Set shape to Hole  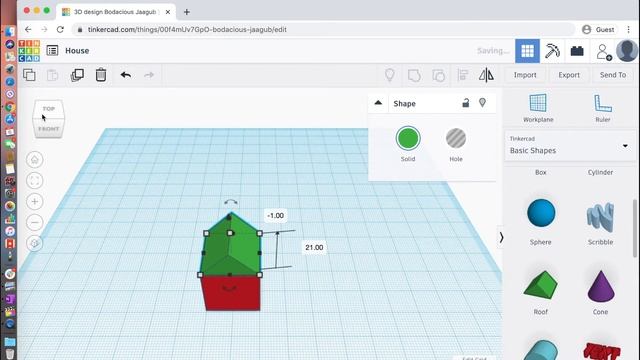pyautogui.click(x=456, y=139)
